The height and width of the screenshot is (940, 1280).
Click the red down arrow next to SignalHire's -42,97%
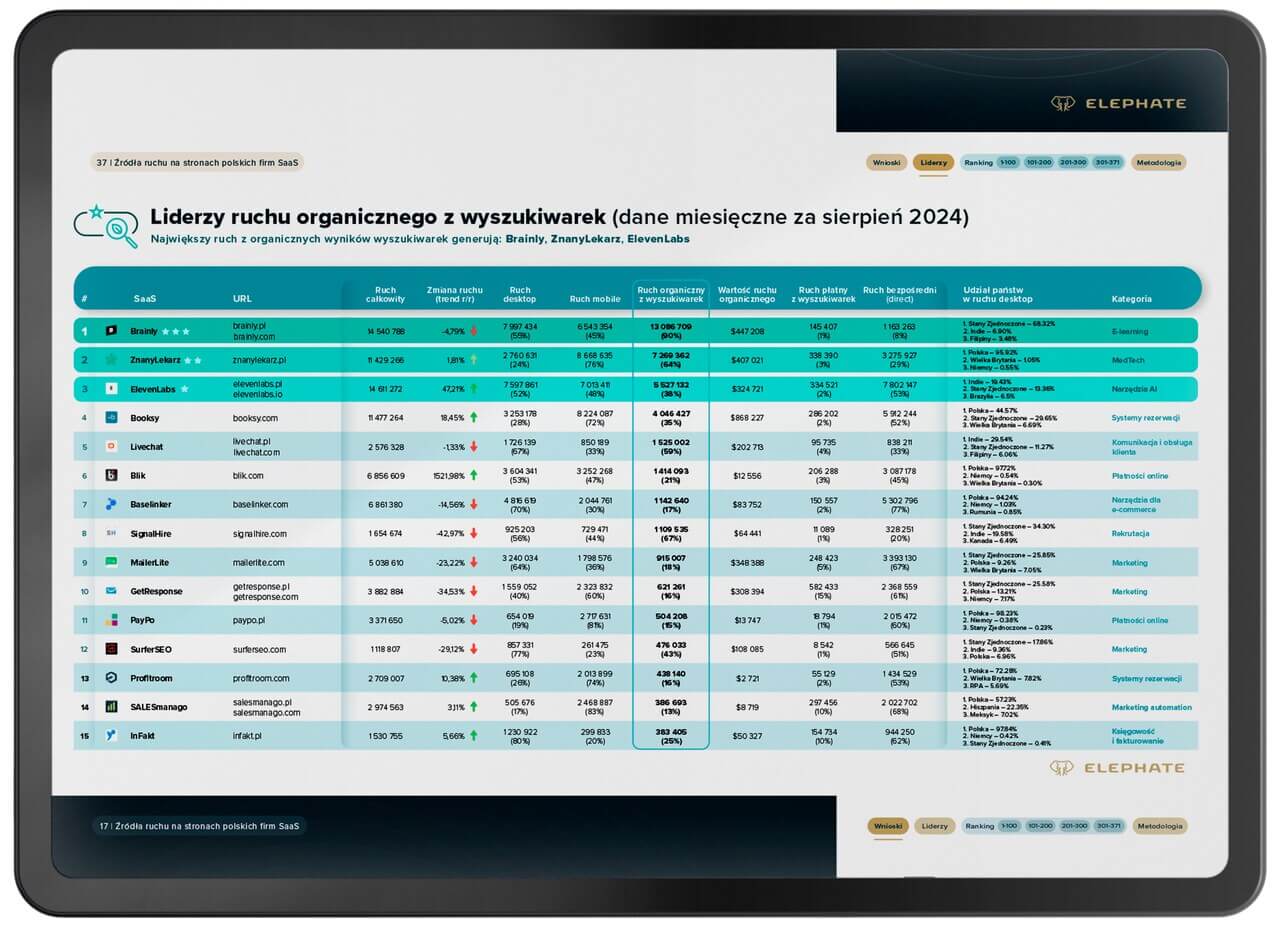473,533
